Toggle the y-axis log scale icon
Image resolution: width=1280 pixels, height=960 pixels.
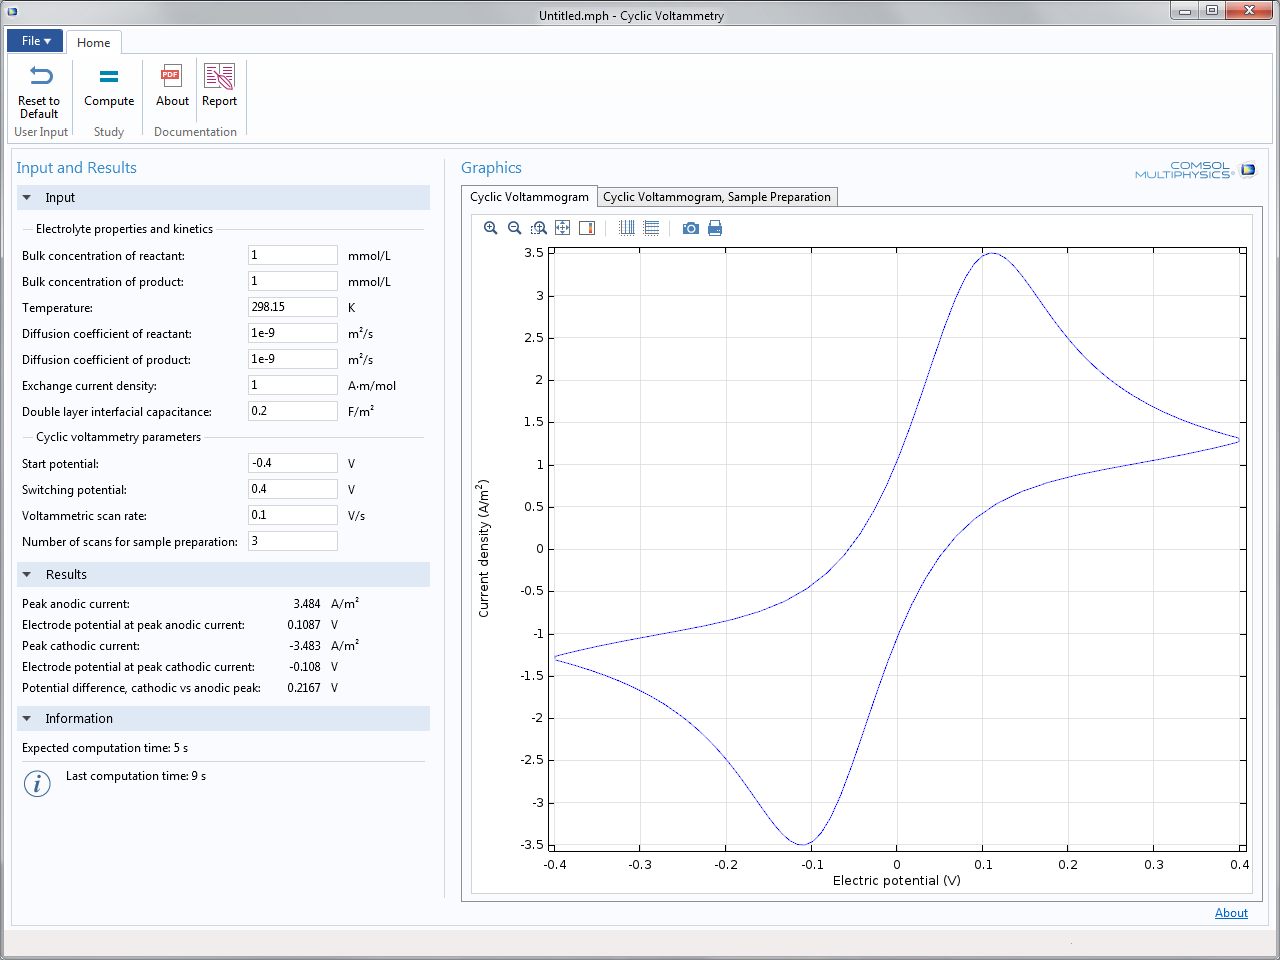(x=651, y=228)
